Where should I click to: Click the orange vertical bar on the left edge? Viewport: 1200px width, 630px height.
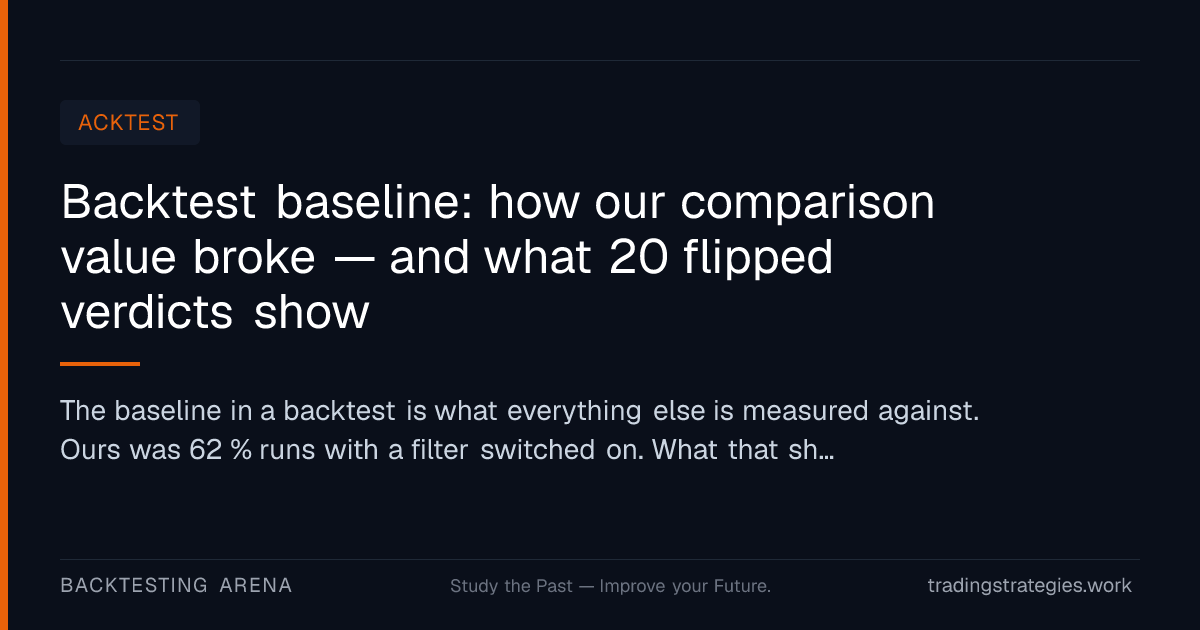[4, 315]
